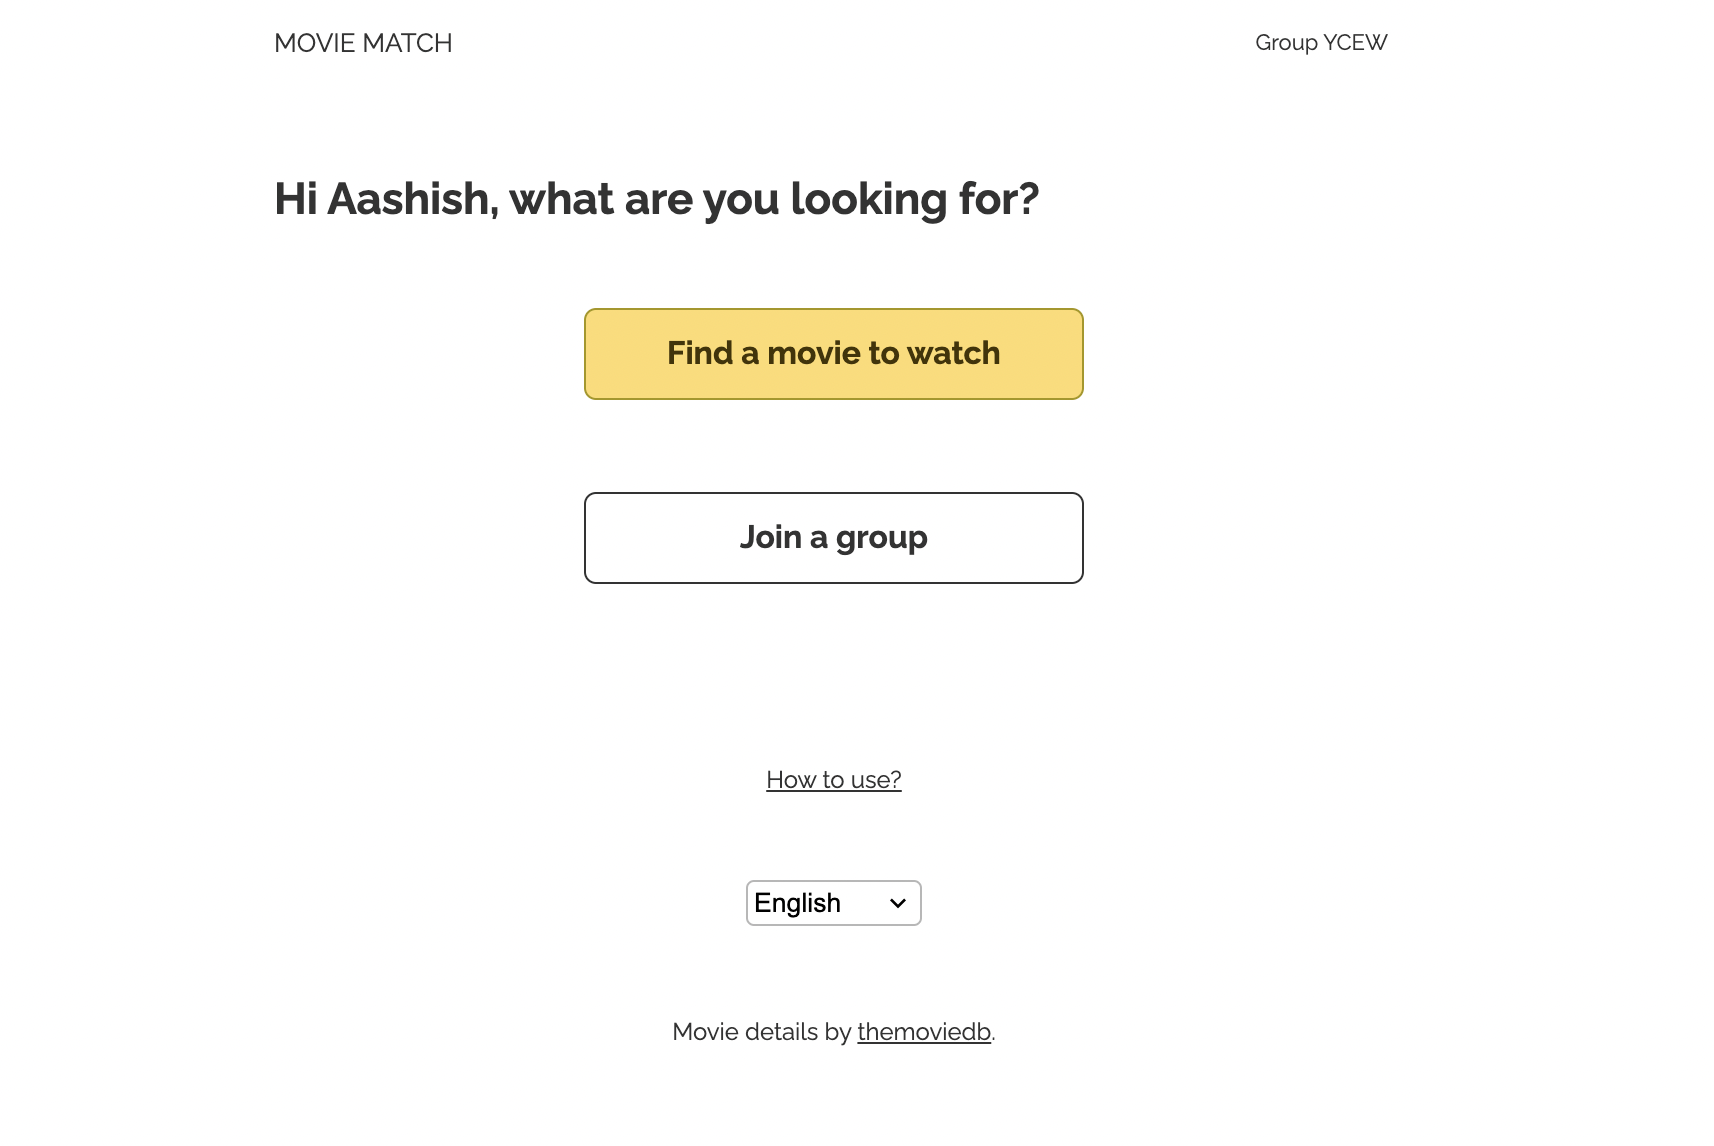Open instructions via How to use?
The width and height of the screenshot is (1714, 1146).
833,780
